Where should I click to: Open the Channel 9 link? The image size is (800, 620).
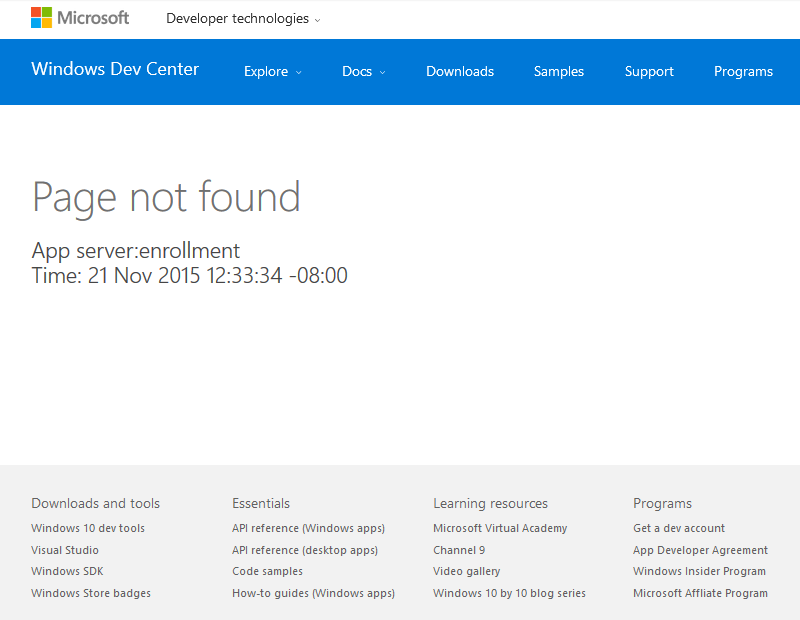click(459, 549)
